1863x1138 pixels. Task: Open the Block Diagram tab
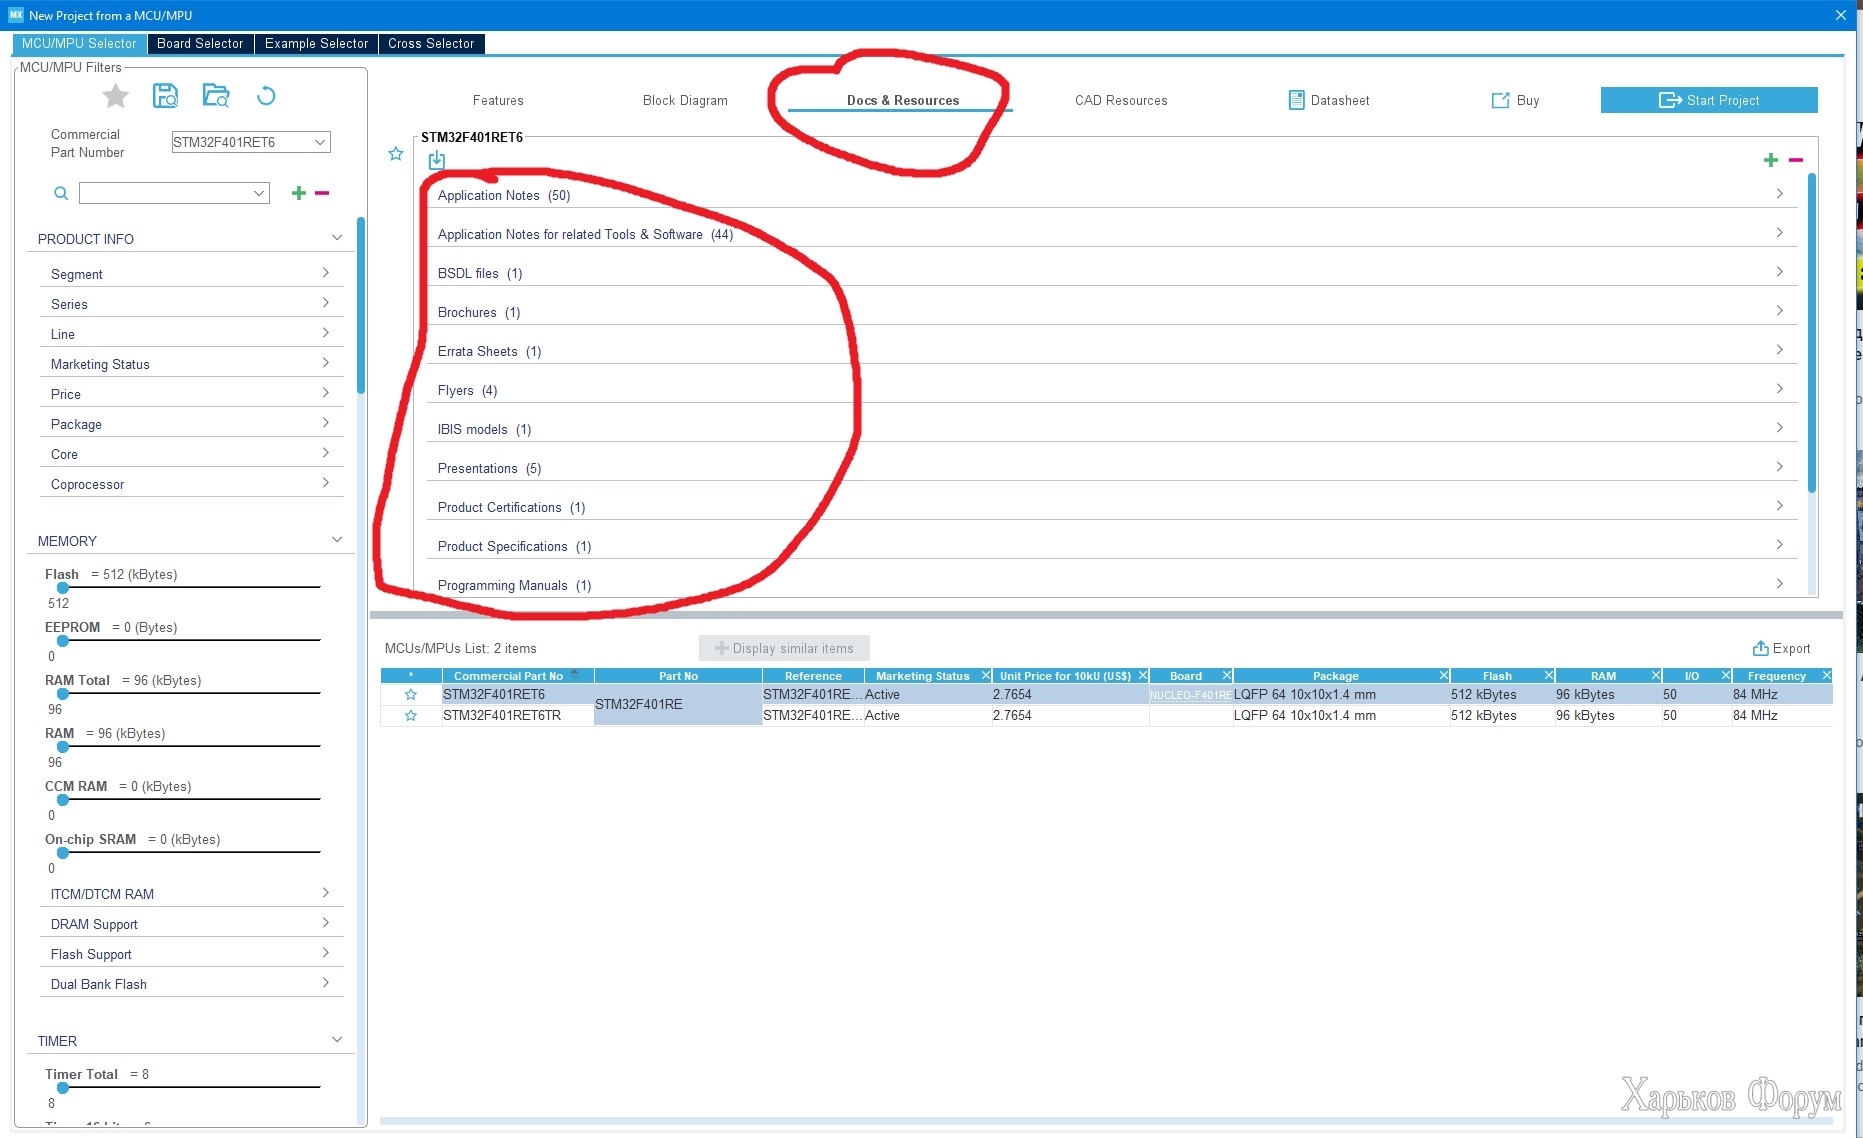click(x=685, y=100)
